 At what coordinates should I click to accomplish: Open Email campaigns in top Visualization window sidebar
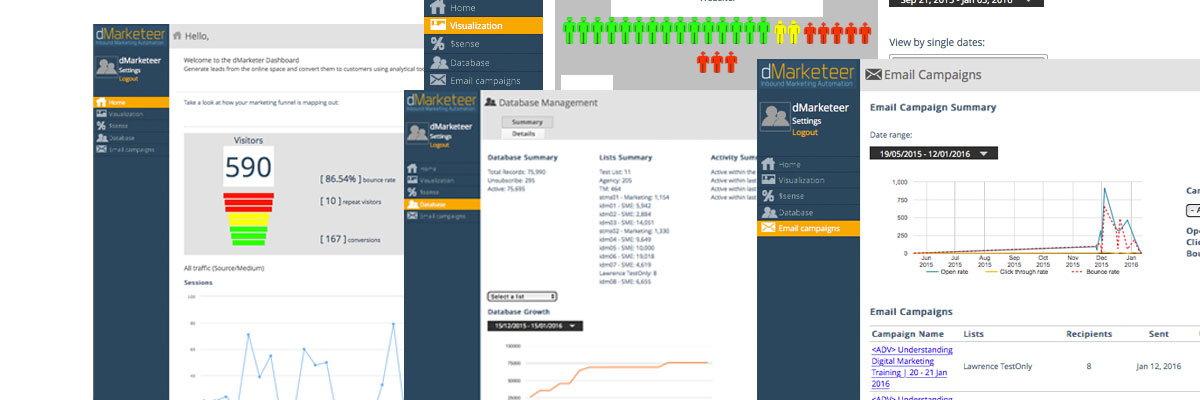pyautogui.click(x=484, y=80)
